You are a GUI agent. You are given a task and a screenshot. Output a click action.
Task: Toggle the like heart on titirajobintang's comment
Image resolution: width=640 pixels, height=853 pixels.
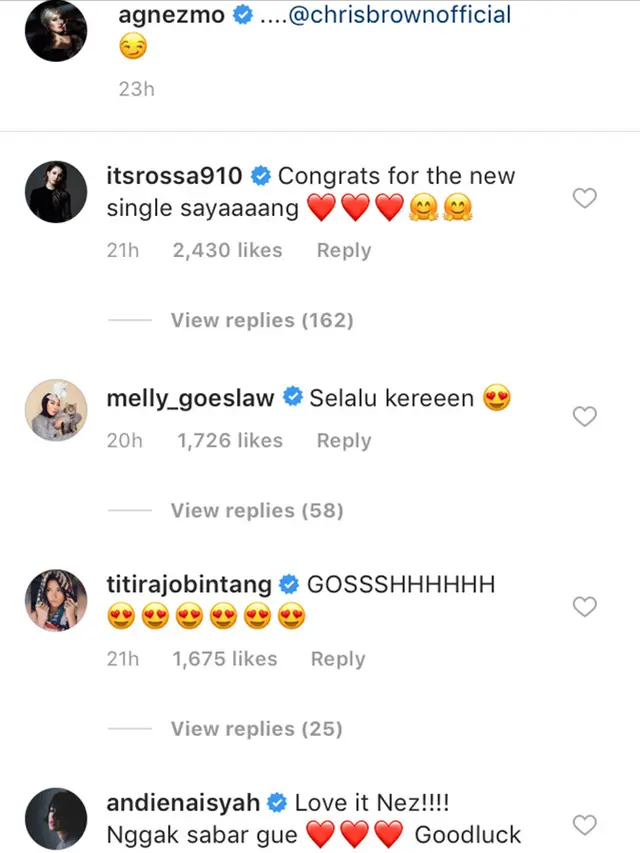[585, 606]
